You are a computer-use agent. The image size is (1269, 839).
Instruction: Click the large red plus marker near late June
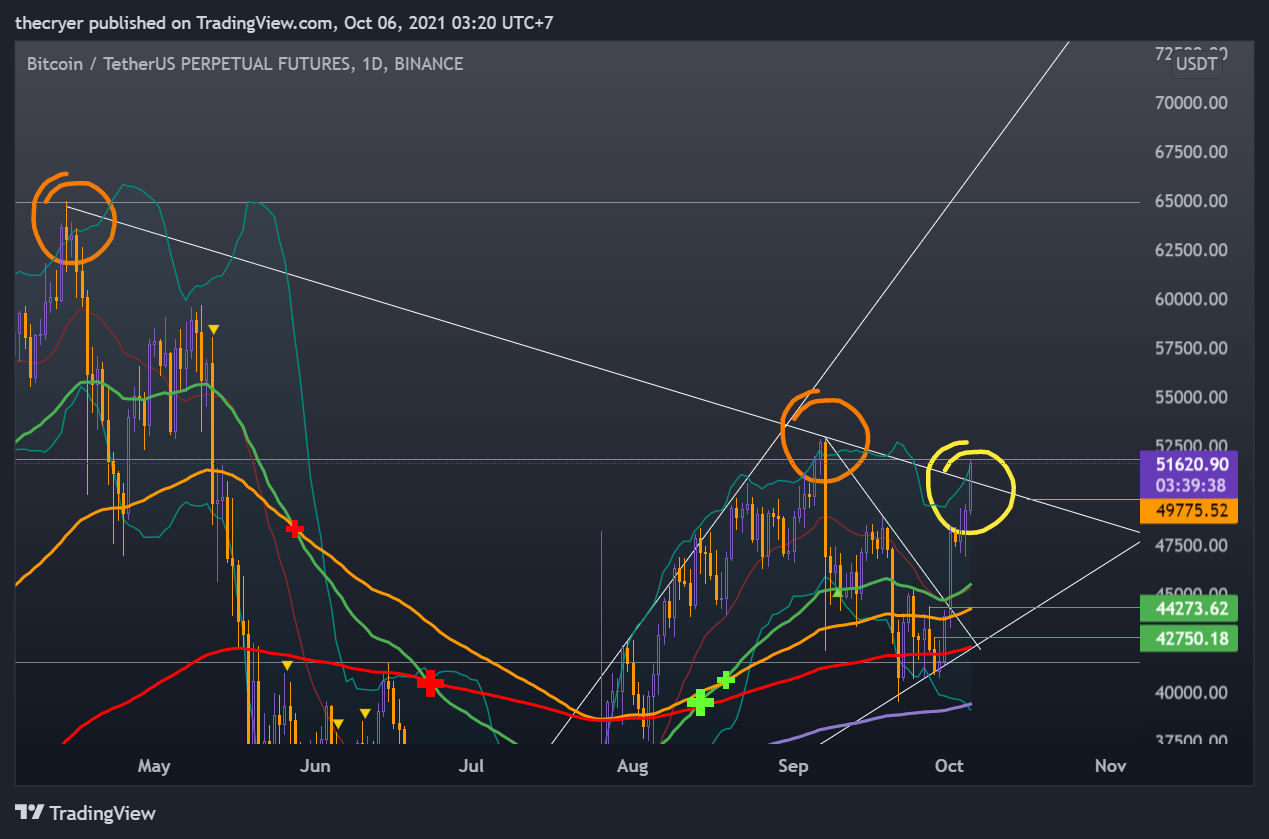pos(430,684)
